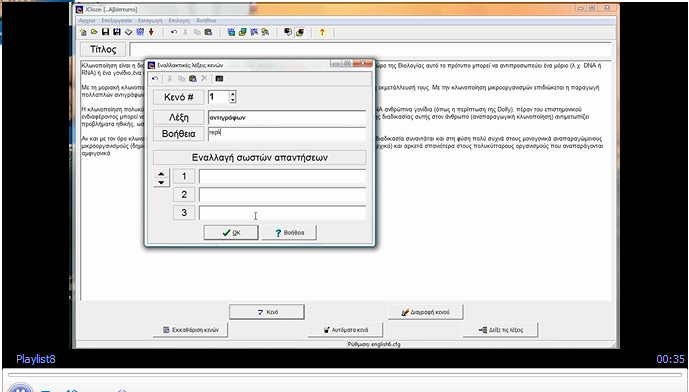
Task: Click the Add reading text book icon
Action: click(128, 32)
